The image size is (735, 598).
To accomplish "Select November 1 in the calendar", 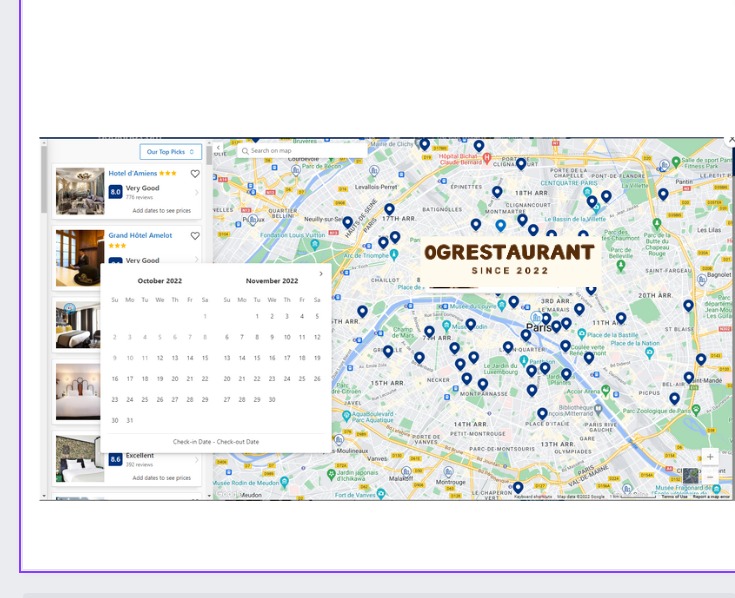I will (x=257, y=316).
